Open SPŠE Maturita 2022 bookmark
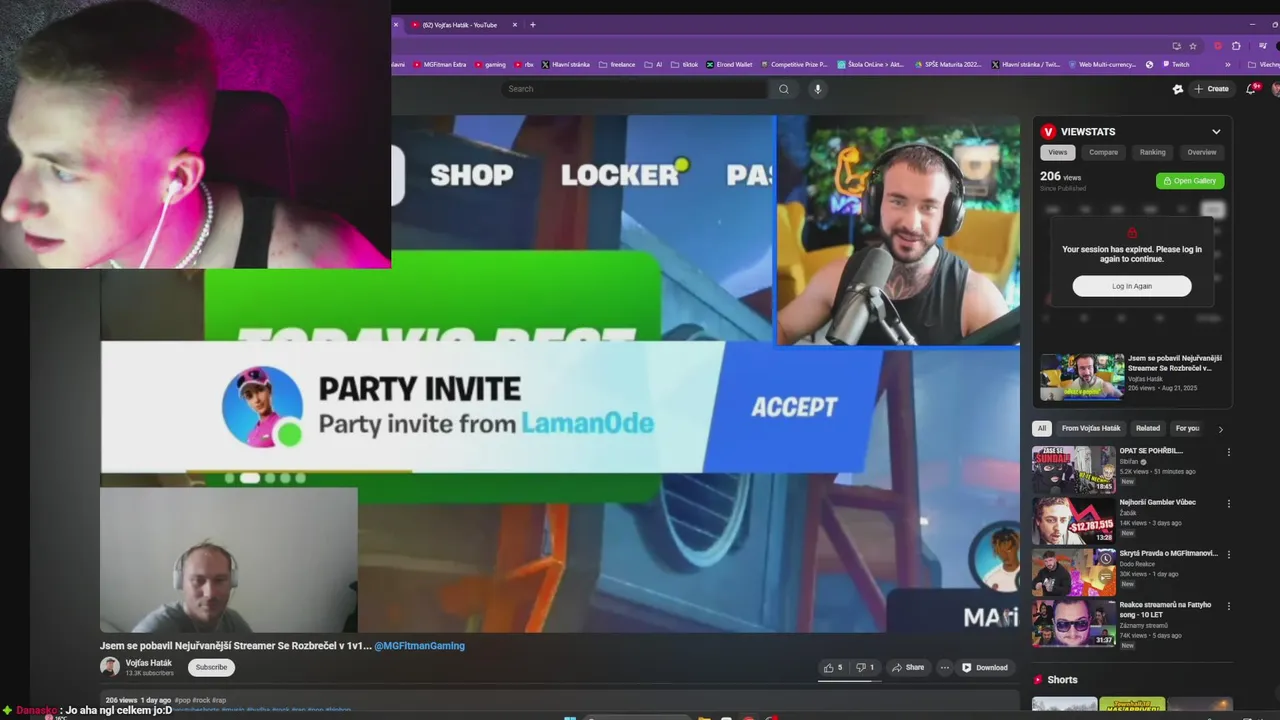Image resolution: width=1280 pixels, height=720 pixels. tap(947, 64)
